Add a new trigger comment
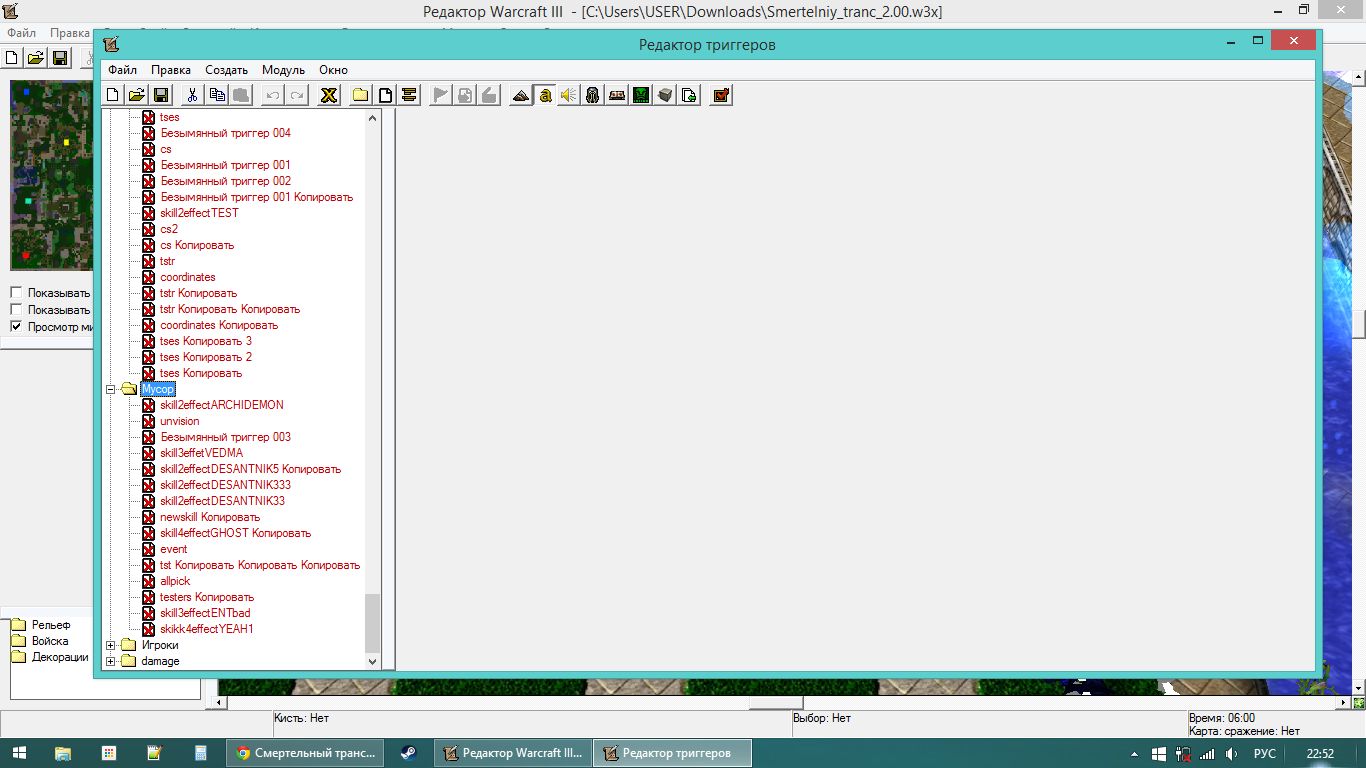Image resolution: width=1366 pixels, height=768 pixels. click(408, 95)
